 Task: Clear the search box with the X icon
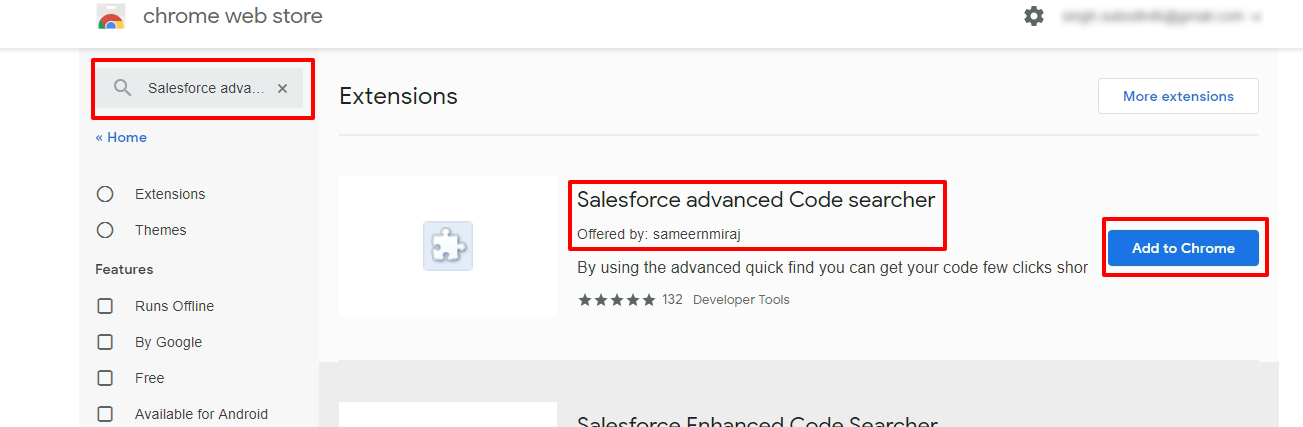click(282, 88)
